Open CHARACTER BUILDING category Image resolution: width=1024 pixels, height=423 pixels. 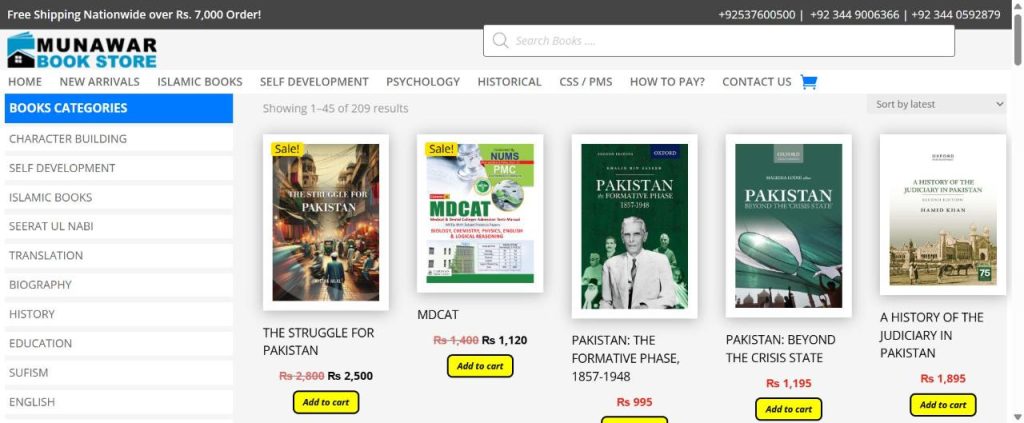point(119,138)
